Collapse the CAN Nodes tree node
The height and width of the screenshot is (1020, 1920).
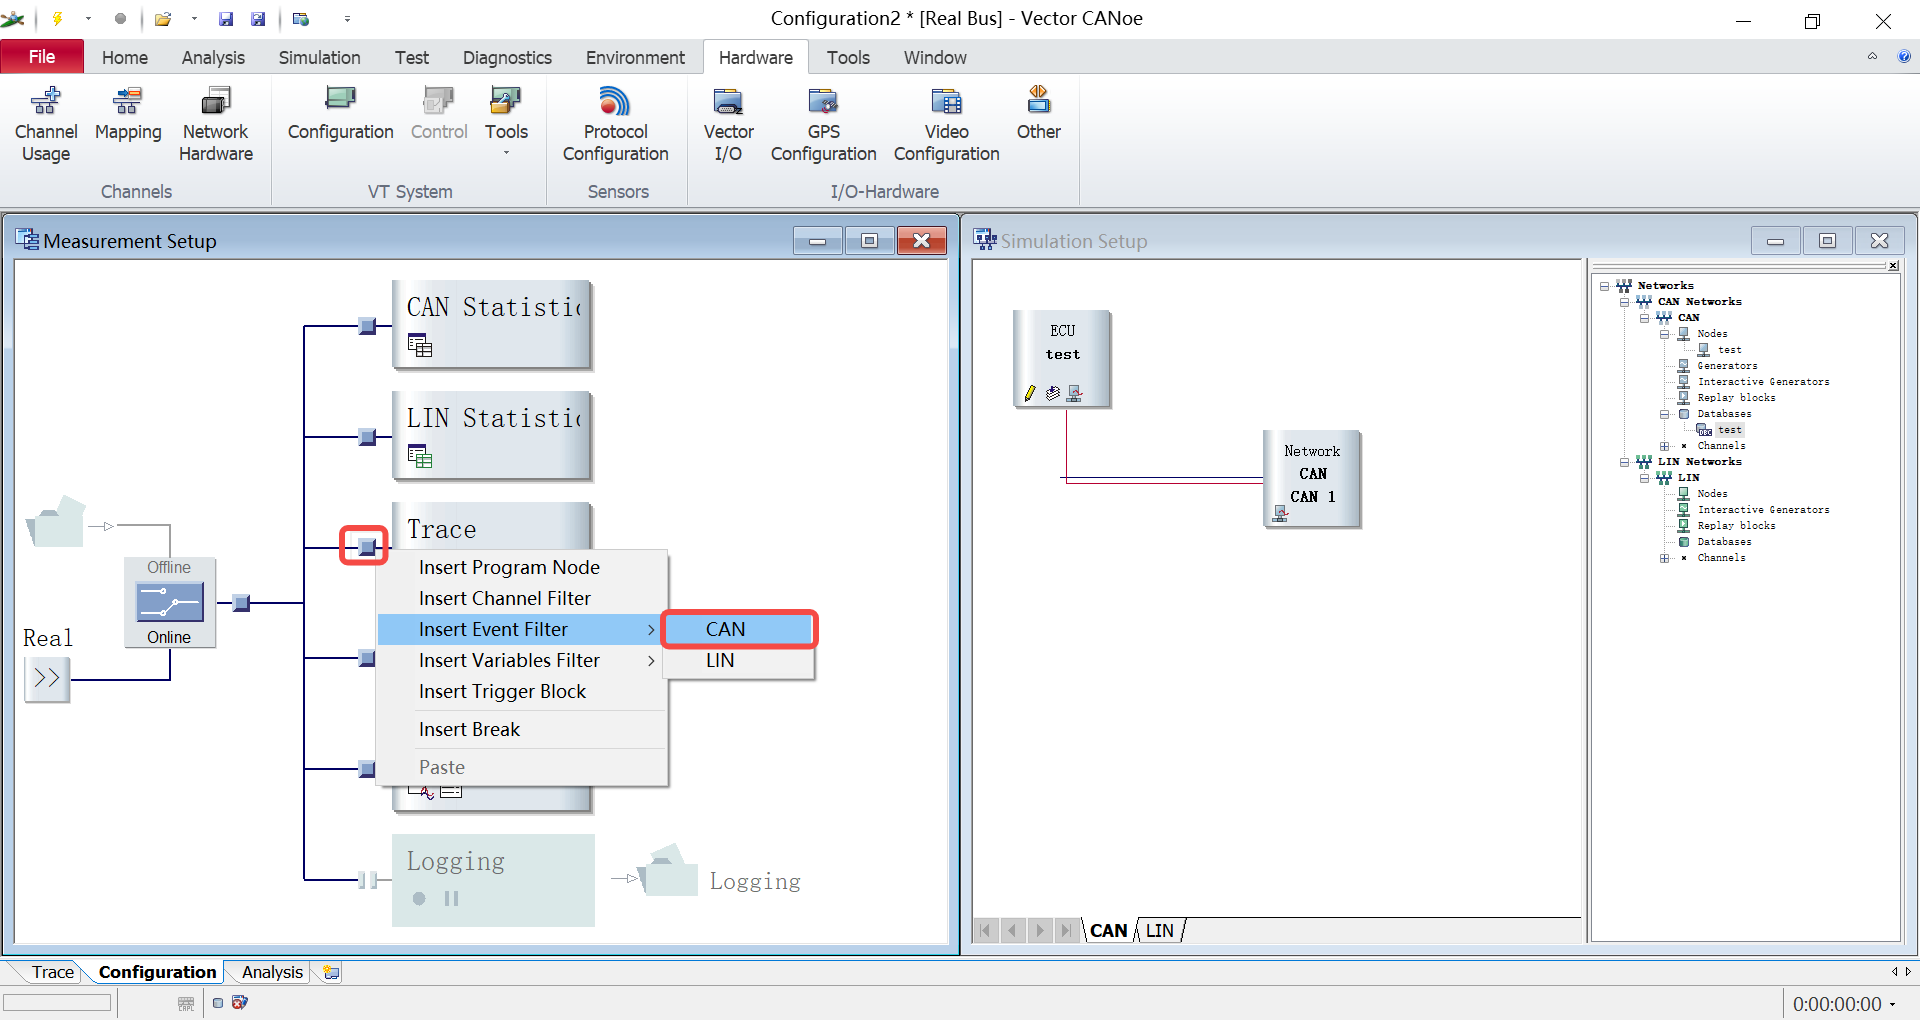1664,334
